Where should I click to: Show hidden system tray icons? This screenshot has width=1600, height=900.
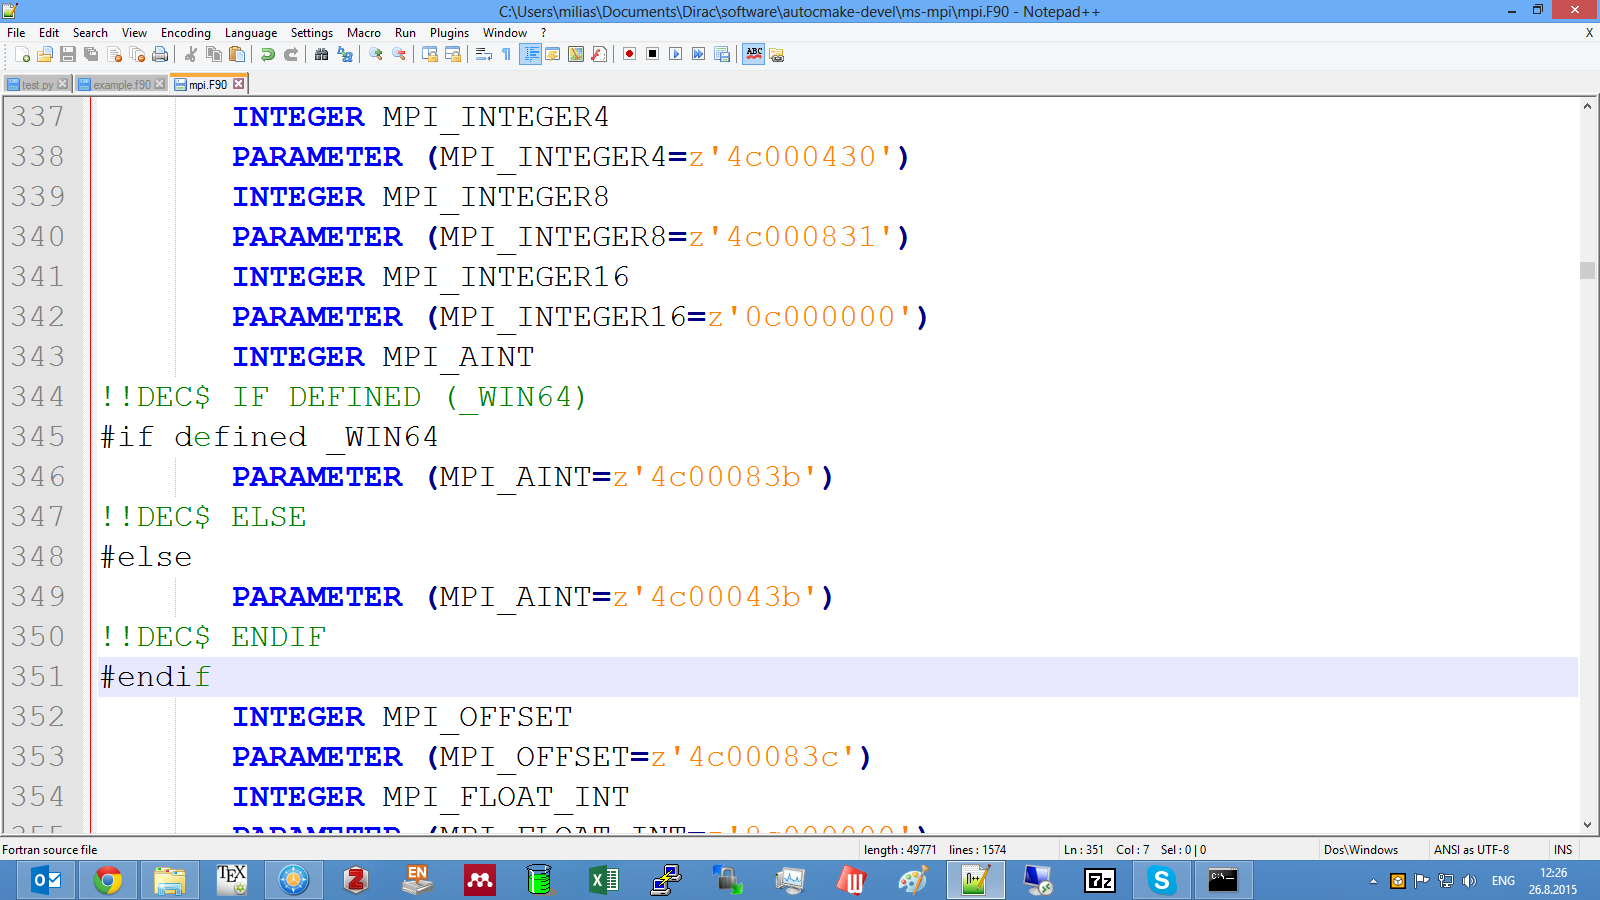1373,881
